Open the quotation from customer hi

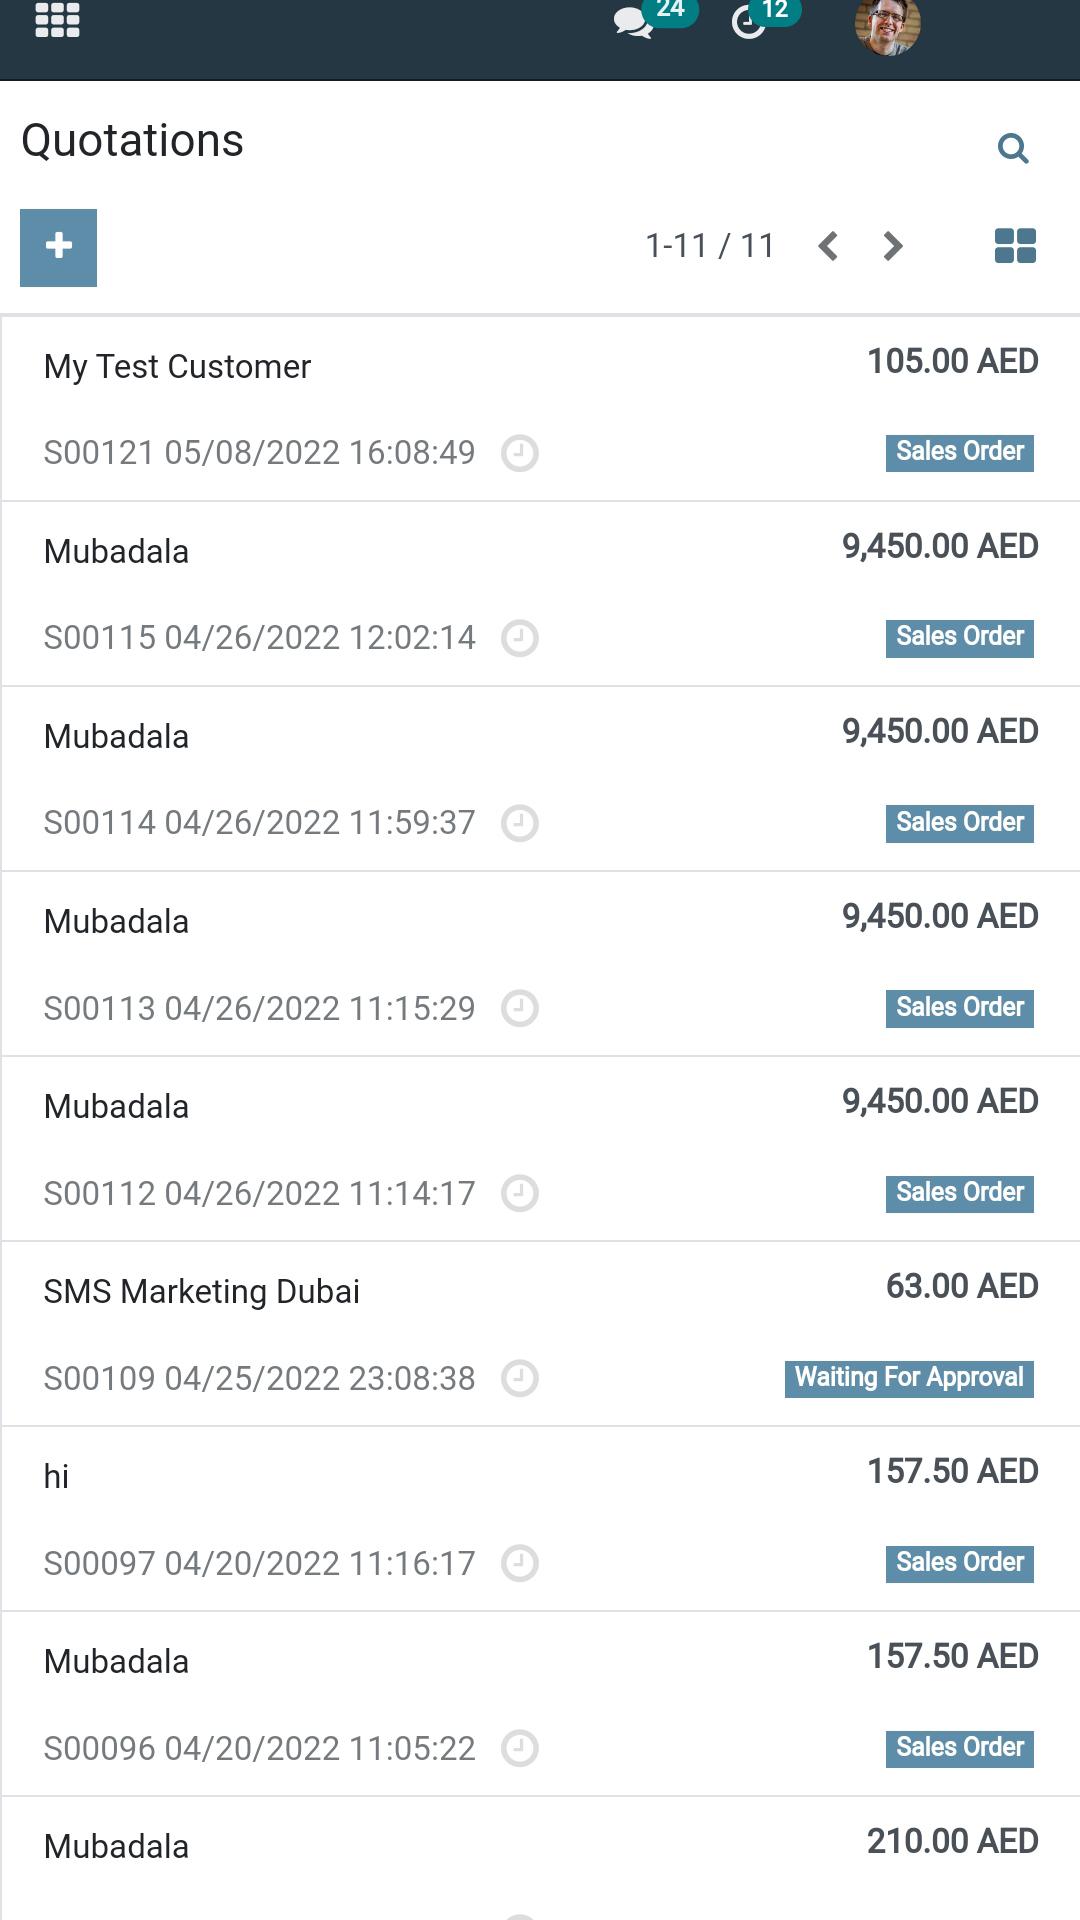pos(540,1519)
